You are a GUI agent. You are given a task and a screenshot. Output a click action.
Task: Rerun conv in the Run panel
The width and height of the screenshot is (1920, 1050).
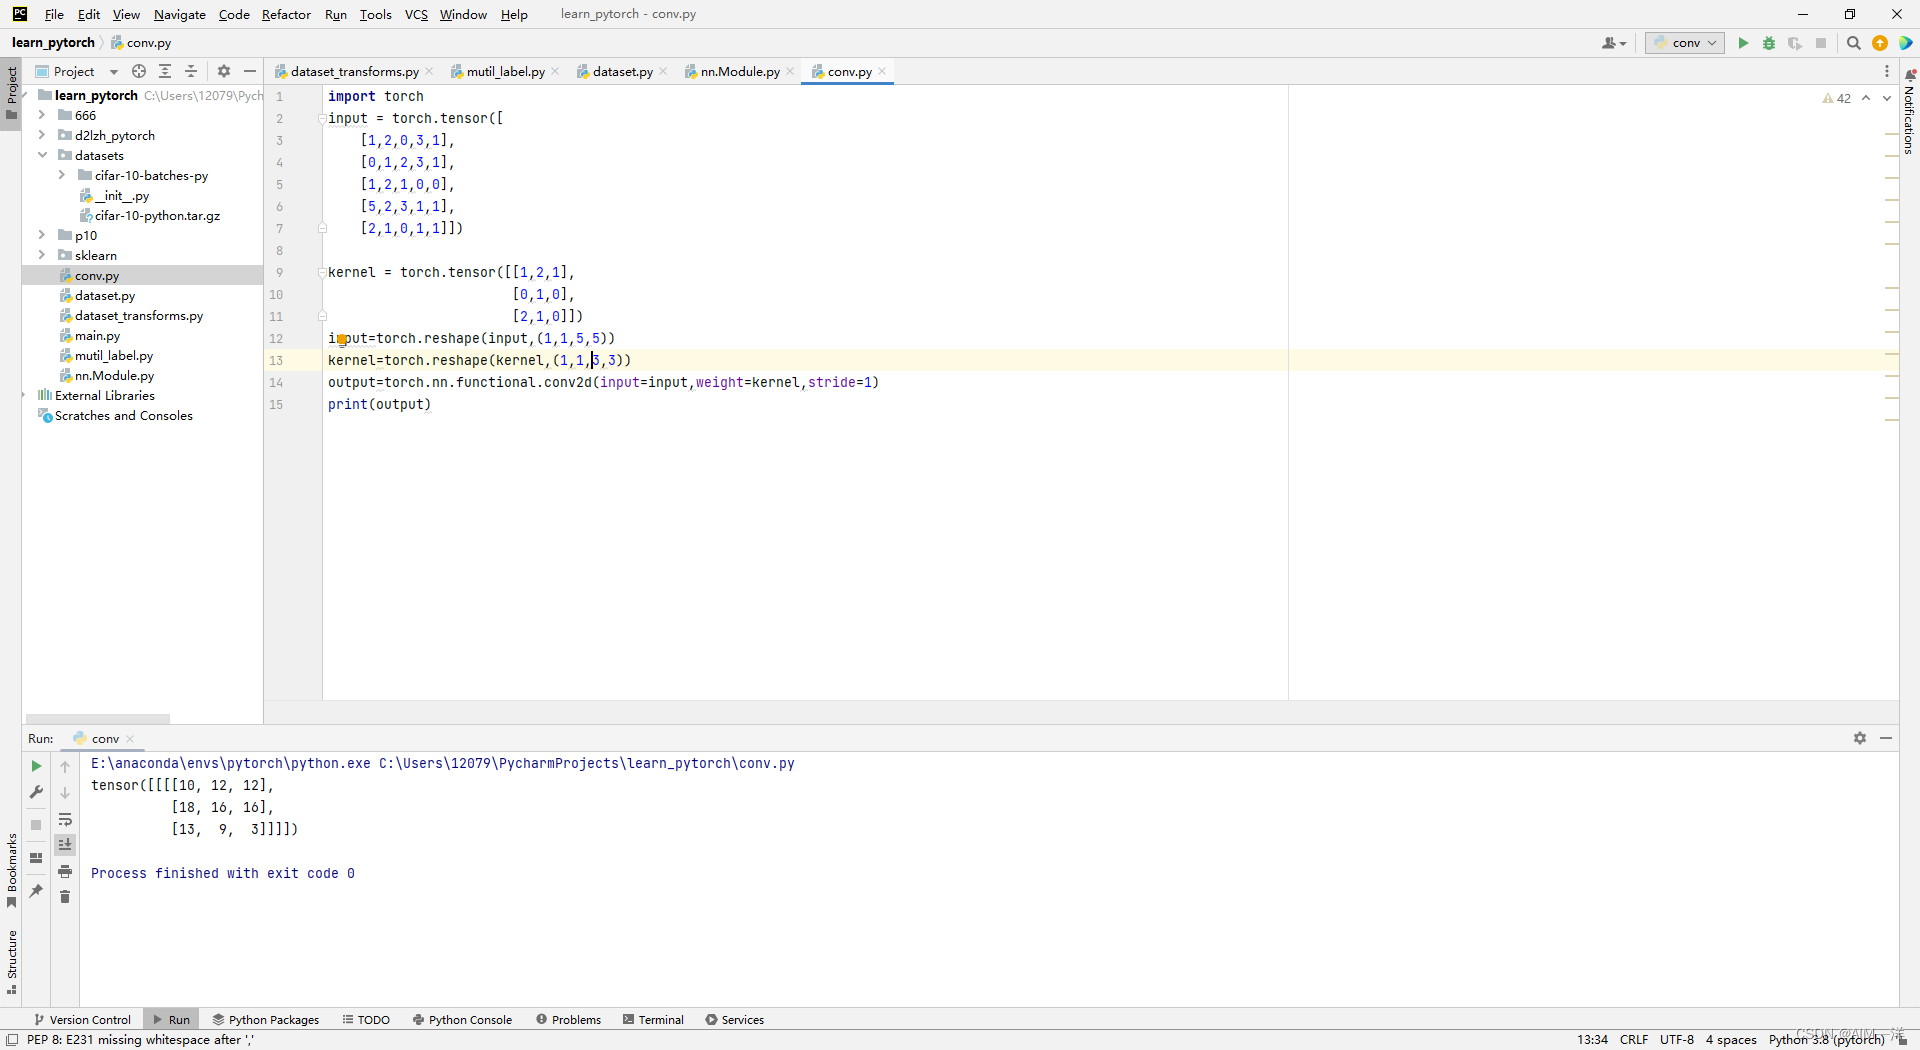coord(36,766)
